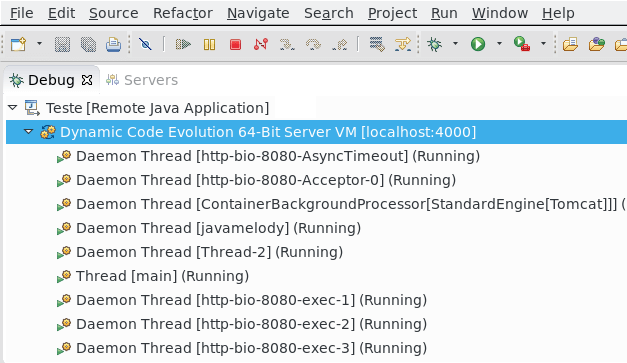
Task: Open the Run launch dropdown arrow
Action: (499, 43)
